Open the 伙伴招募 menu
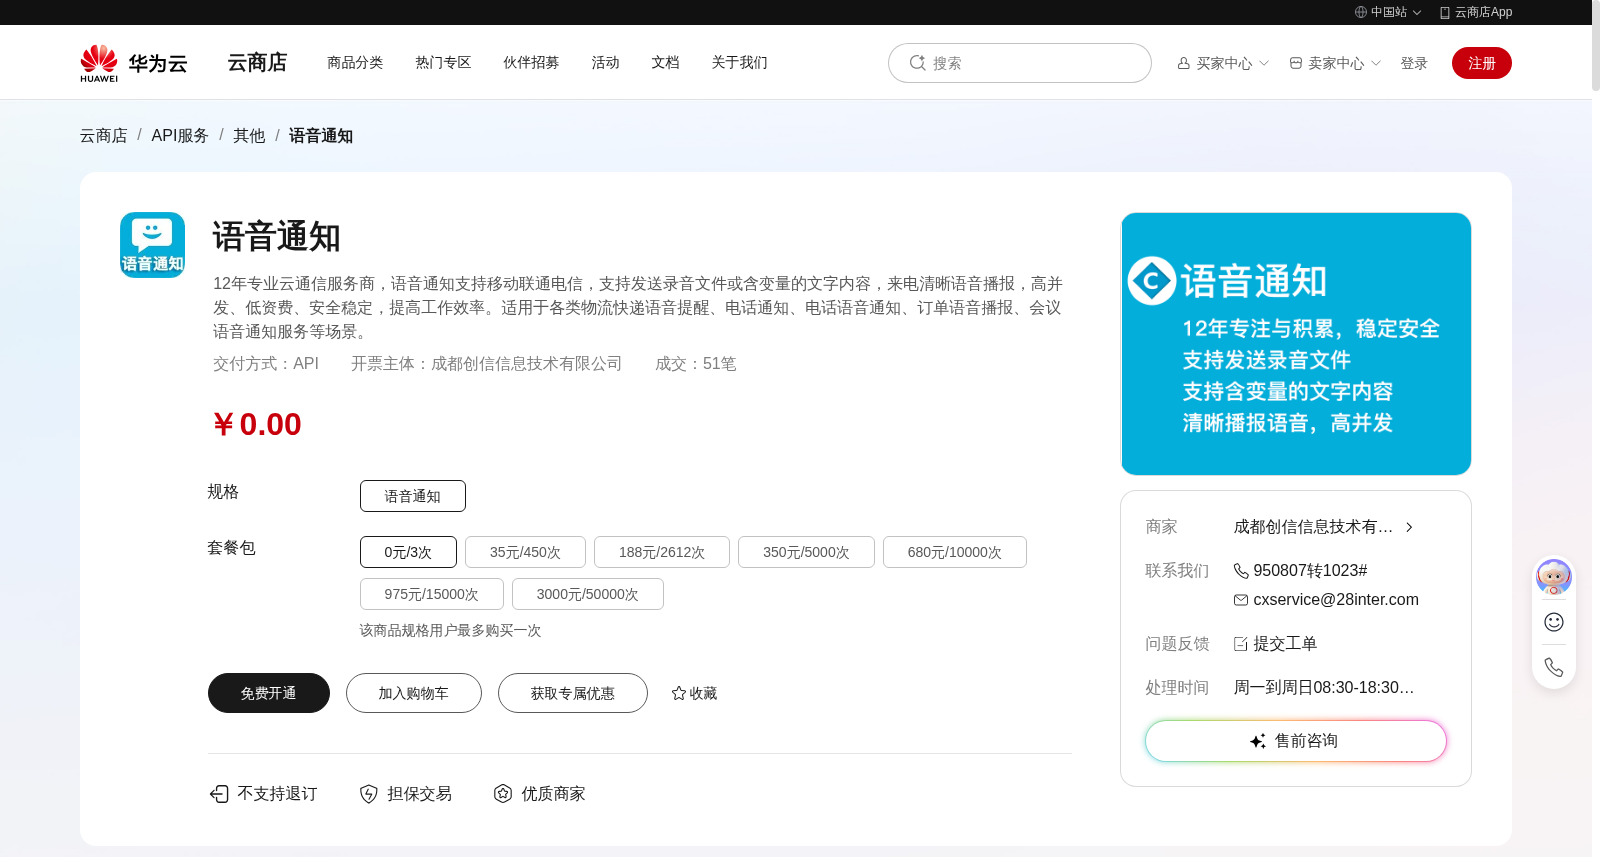This screenshot has height=857, width=1600. pos(531,62)
